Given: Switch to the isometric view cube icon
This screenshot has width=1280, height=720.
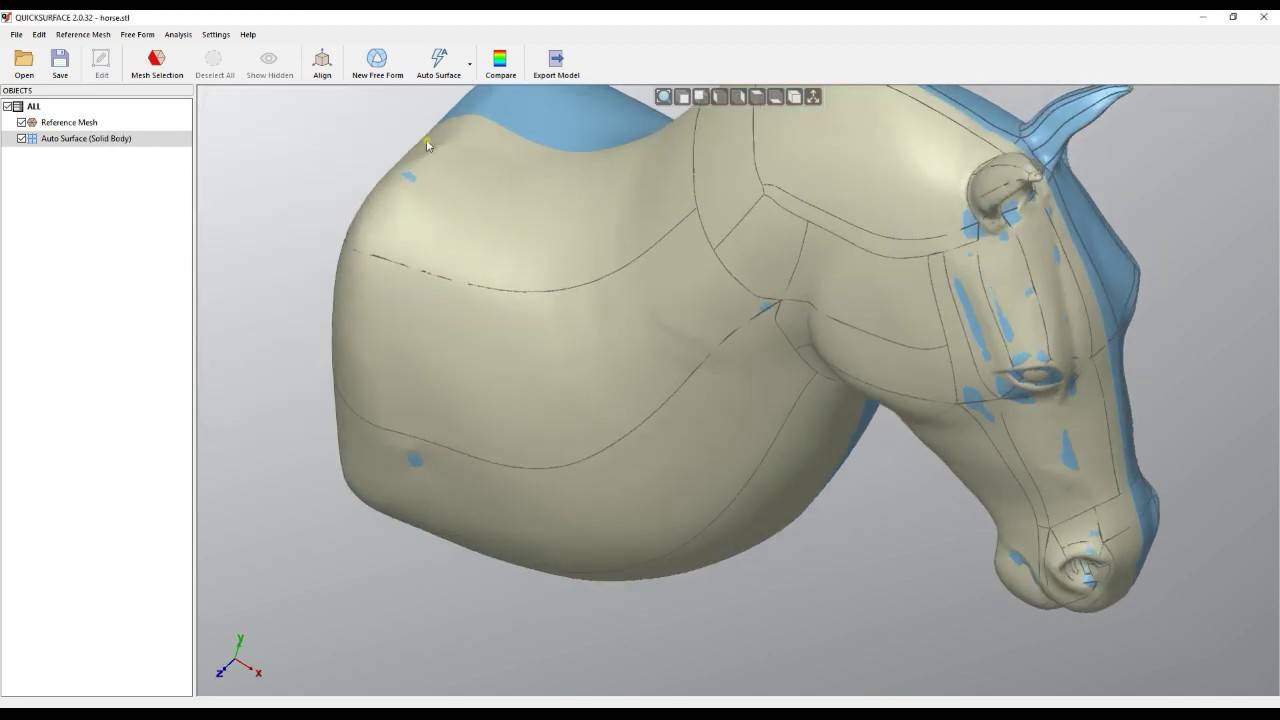Looking at the screenshot, I should click(794, 97).
